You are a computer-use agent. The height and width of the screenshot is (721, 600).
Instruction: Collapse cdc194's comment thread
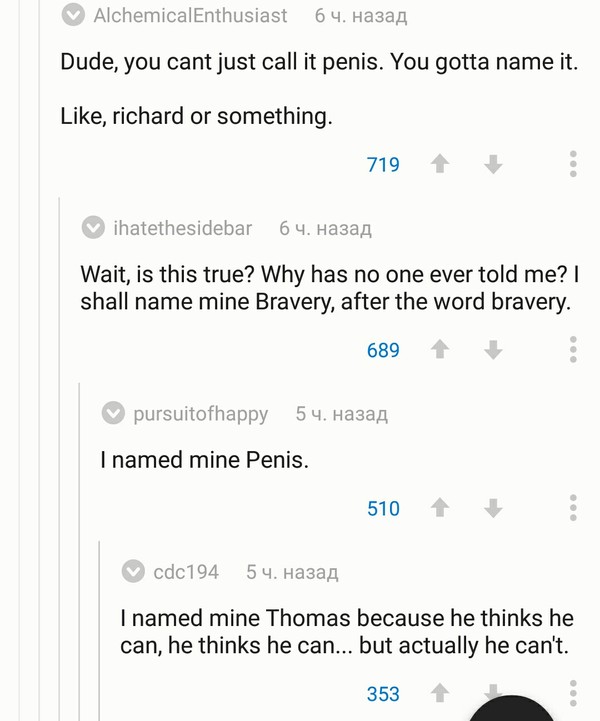click(133, 572)
